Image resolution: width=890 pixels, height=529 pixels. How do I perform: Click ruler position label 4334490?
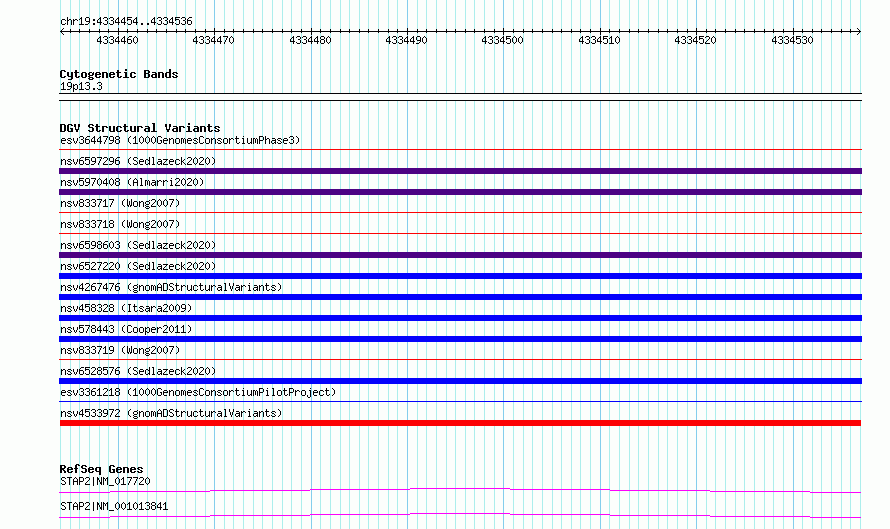coord(406,40)
